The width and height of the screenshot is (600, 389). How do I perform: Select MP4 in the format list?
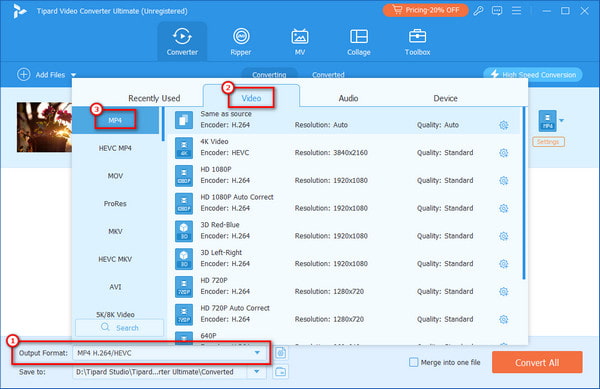(115, 120)
